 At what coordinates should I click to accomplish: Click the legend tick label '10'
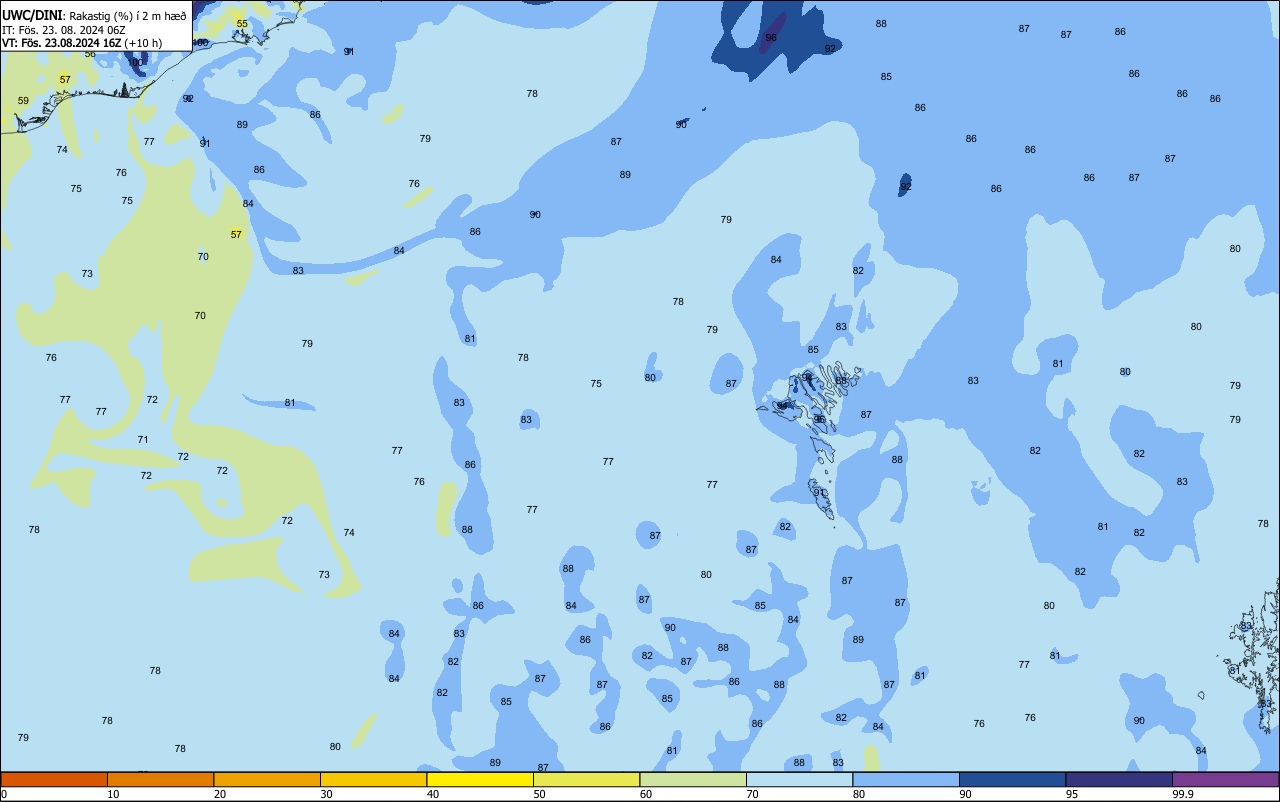pos(113,794)
